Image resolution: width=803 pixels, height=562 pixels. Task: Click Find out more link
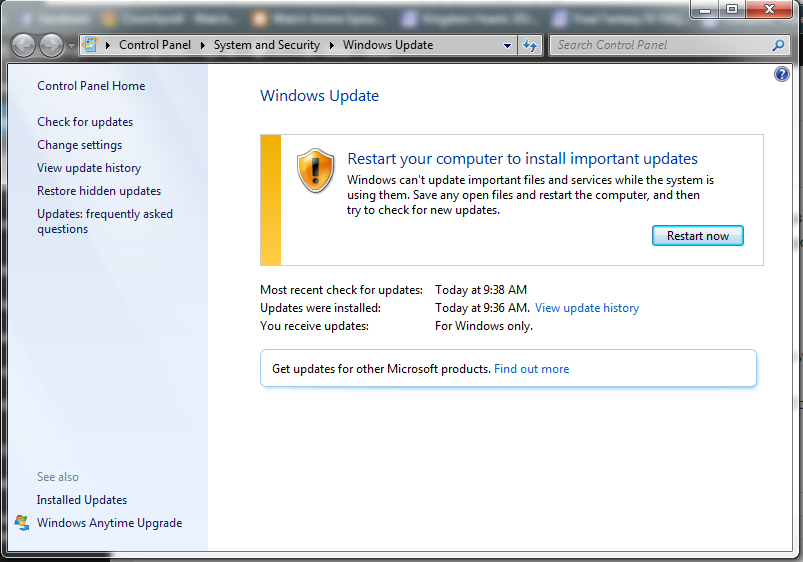click(x=532, y=369)
